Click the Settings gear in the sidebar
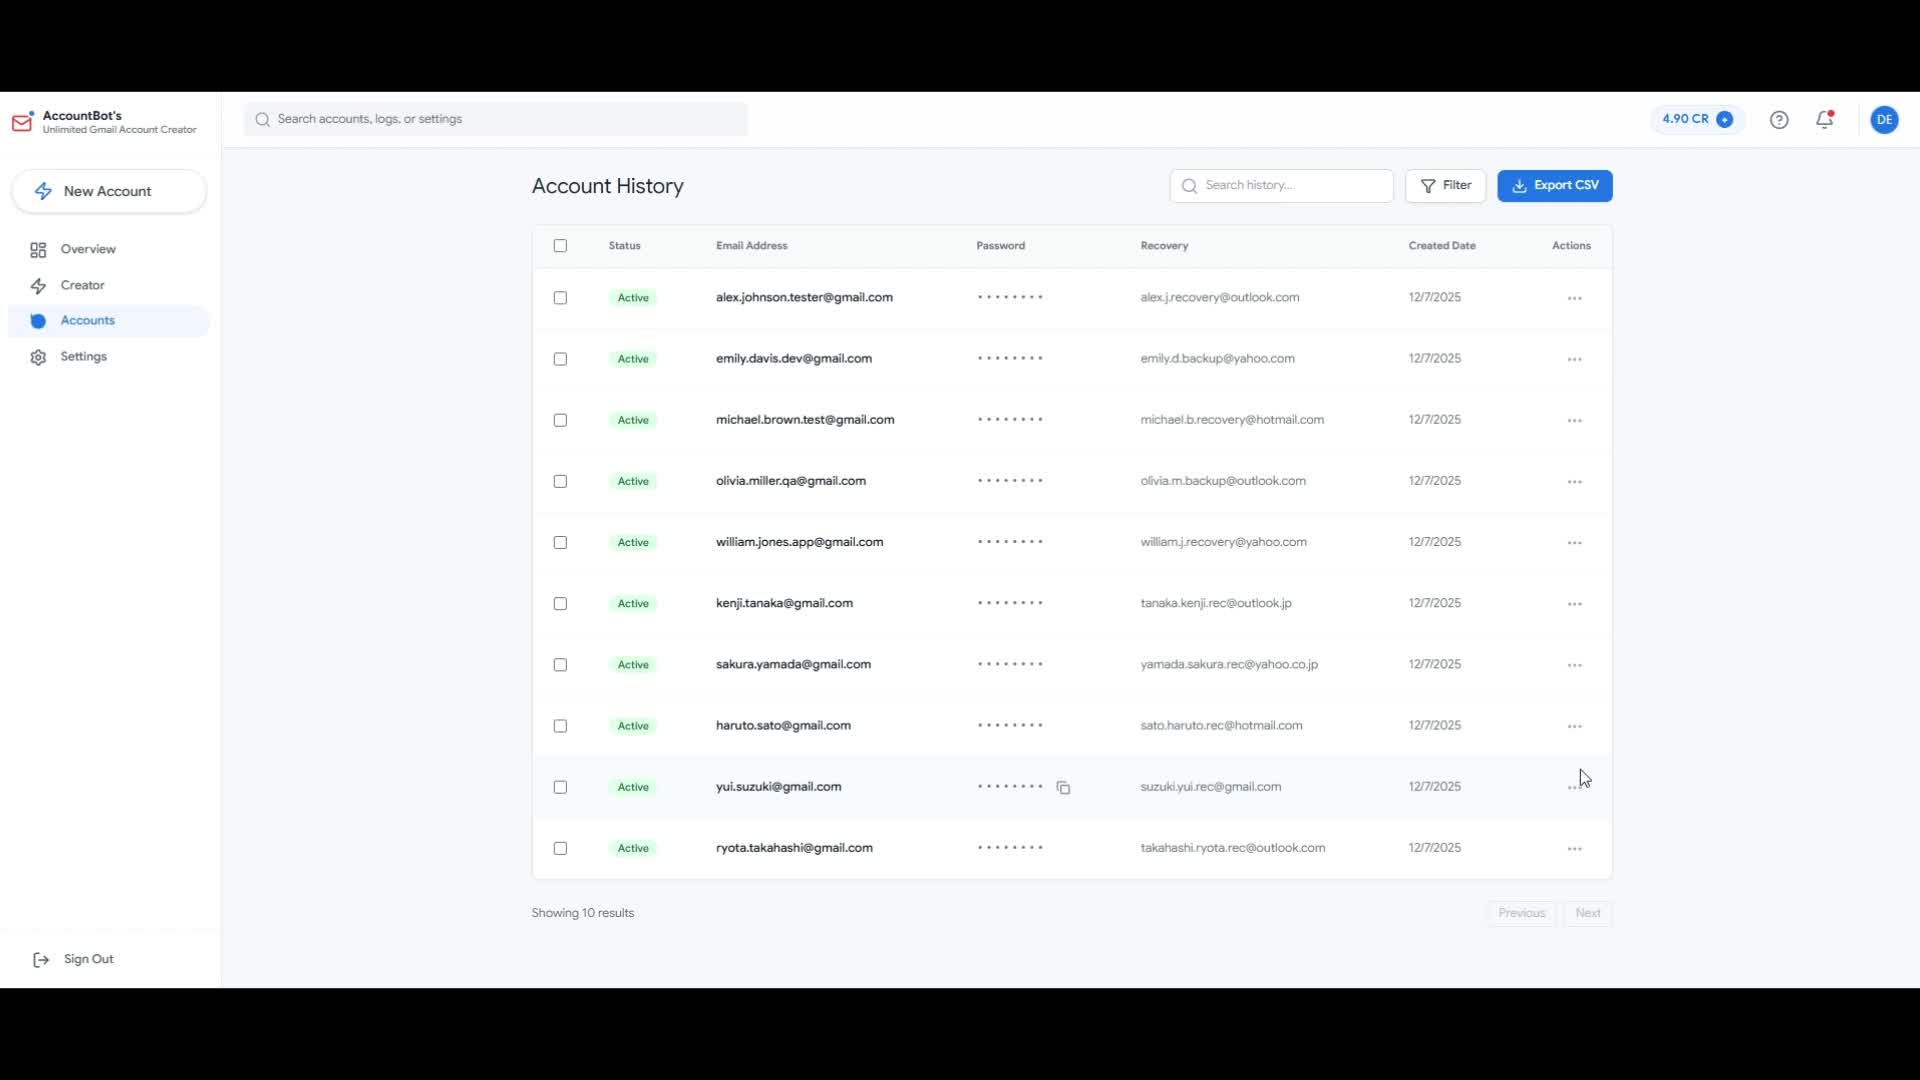 [38, 357]
